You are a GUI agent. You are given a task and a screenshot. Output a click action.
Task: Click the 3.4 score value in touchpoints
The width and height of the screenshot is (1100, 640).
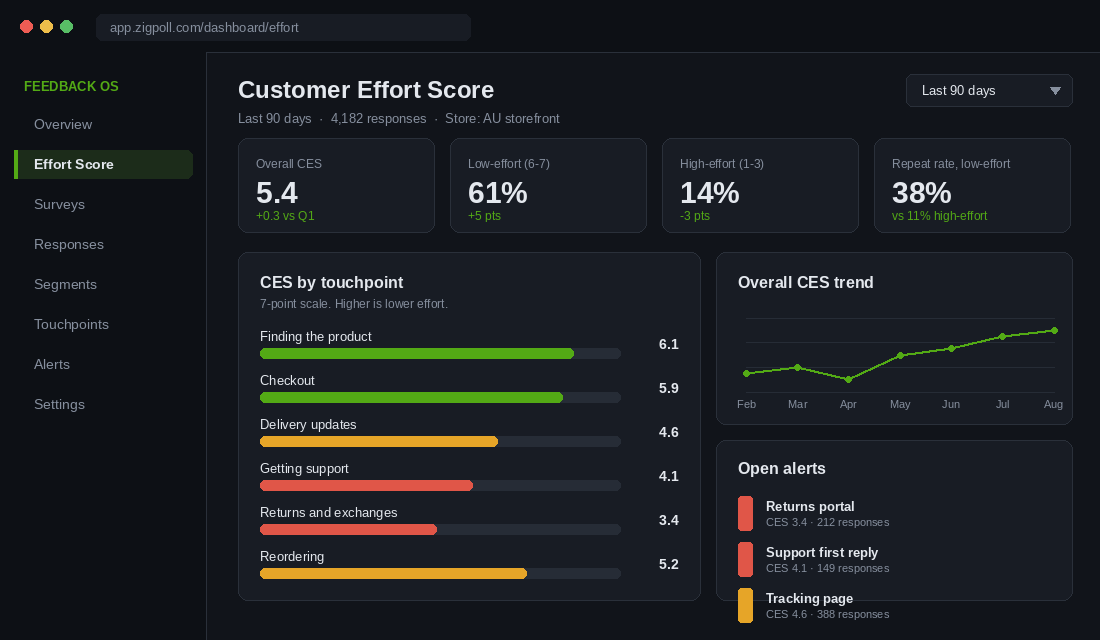pos(669,520)
